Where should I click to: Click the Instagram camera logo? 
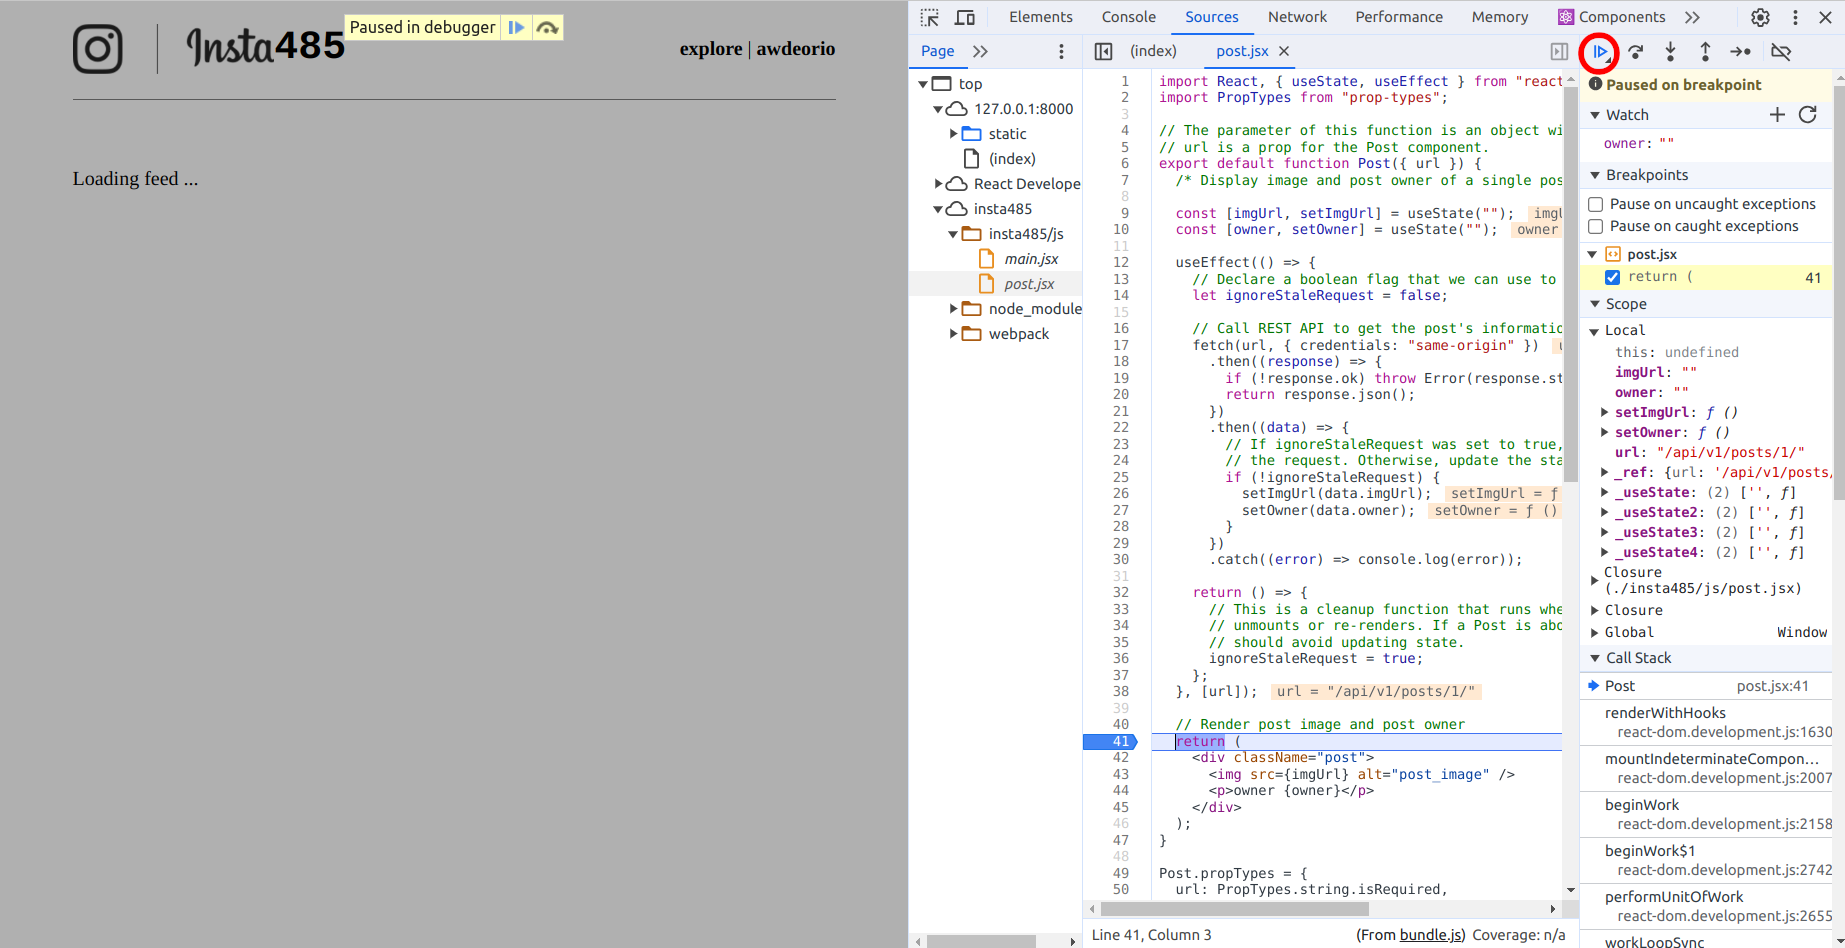(x=98, y=48)
